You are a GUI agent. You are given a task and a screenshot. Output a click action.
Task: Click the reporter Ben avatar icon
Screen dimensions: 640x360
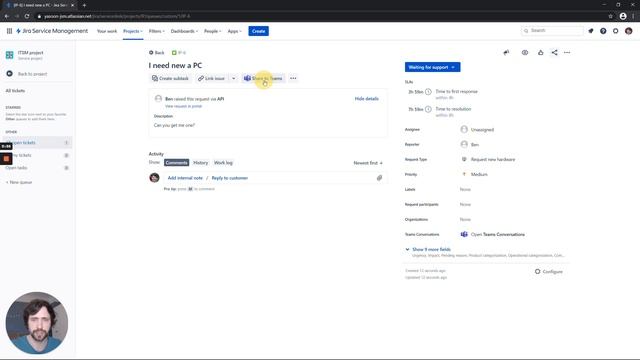(x=464, y=144)
